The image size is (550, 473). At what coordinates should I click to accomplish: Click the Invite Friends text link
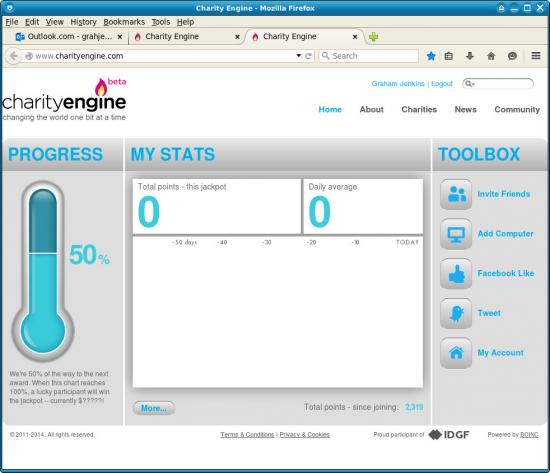click(504, 194)
